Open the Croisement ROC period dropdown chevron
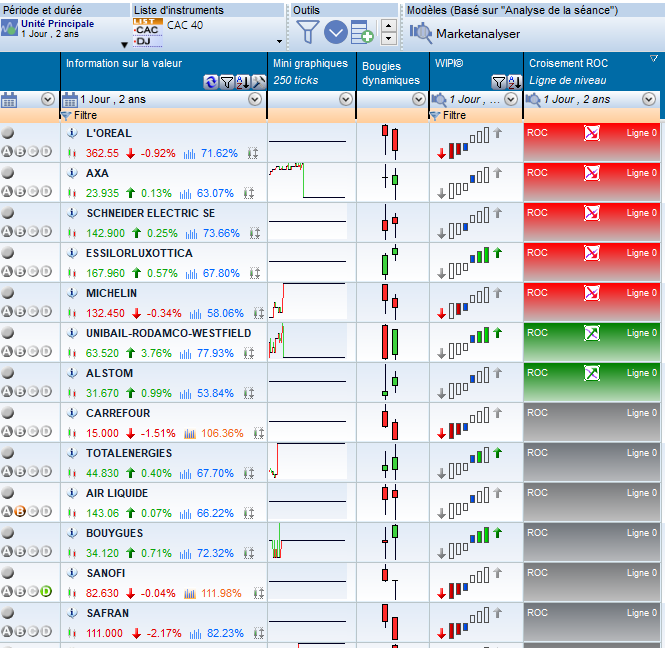The image size is (665, 648). point(648,100)
